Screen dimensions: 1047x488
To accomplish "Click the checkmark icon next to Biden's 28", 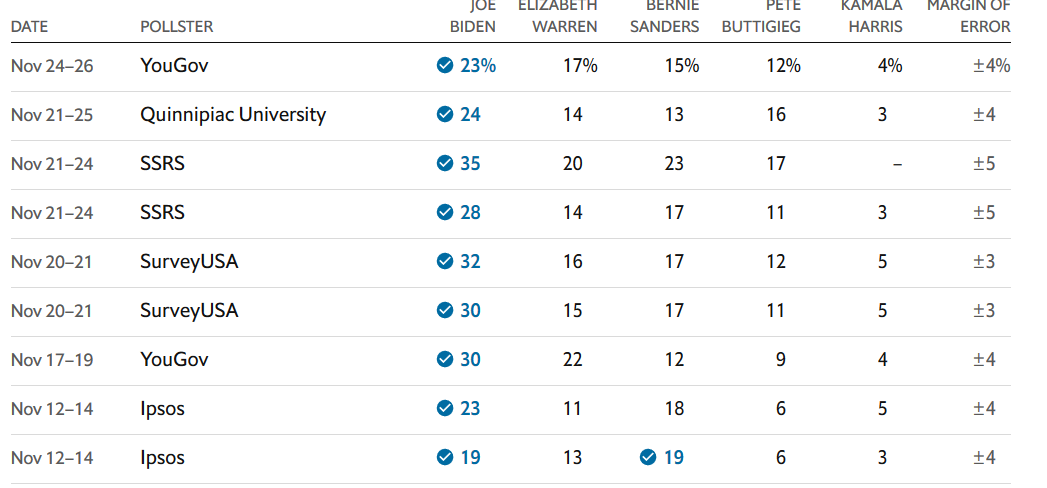I will pyautogui.click(x=445, y=212).
